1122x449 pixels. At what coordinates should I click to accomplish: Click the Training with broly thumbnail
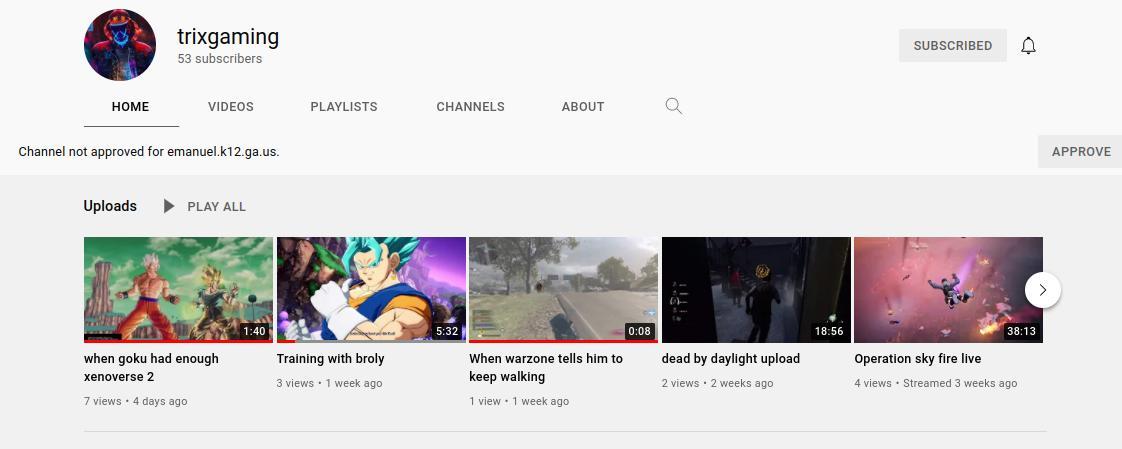pyautogui.click(x=371, y=290)
